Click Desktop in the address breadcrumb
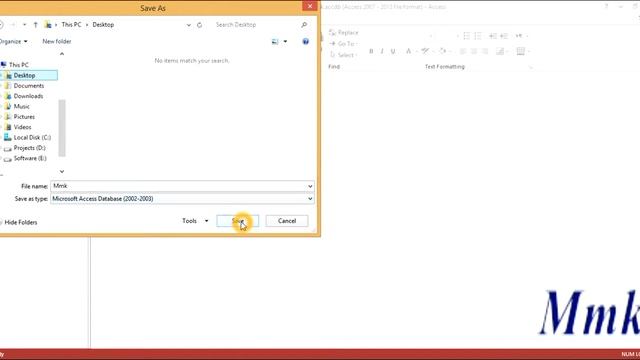The width and height of the screenshot is (640, 360). (x=103, y=25)
